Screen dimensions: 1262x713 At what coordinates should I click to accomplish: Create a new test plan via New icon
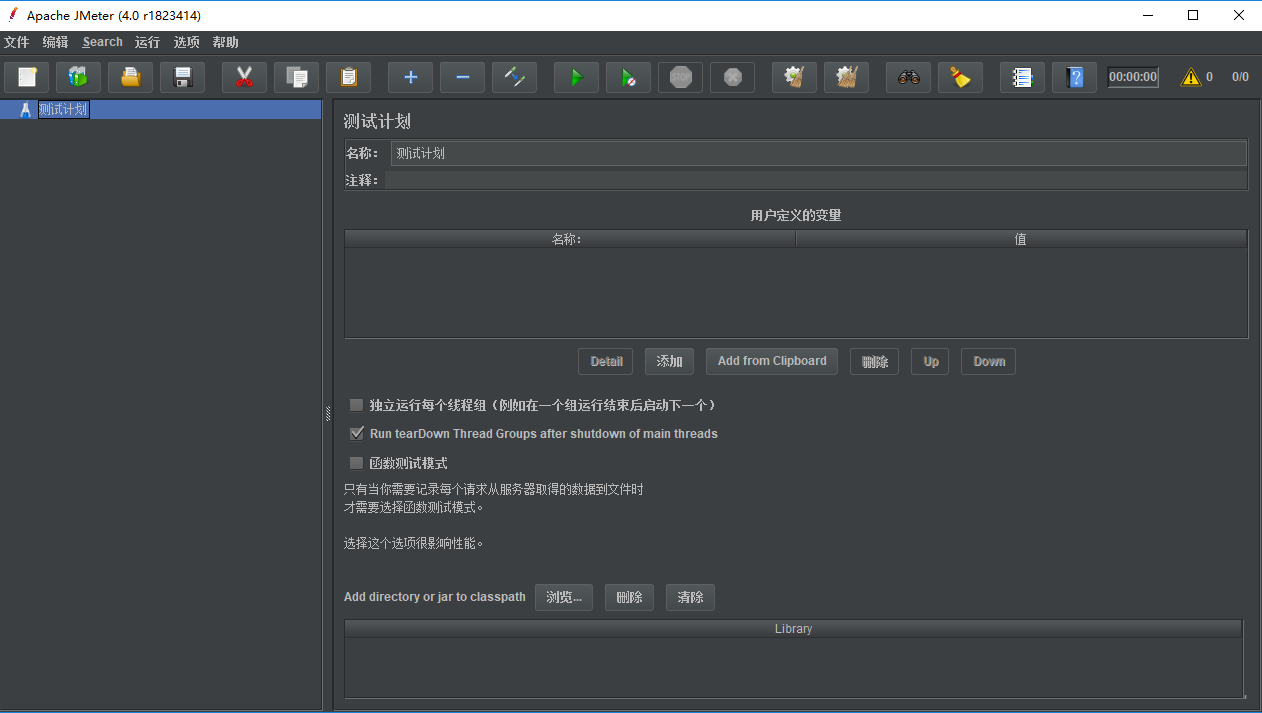(27, 77)
